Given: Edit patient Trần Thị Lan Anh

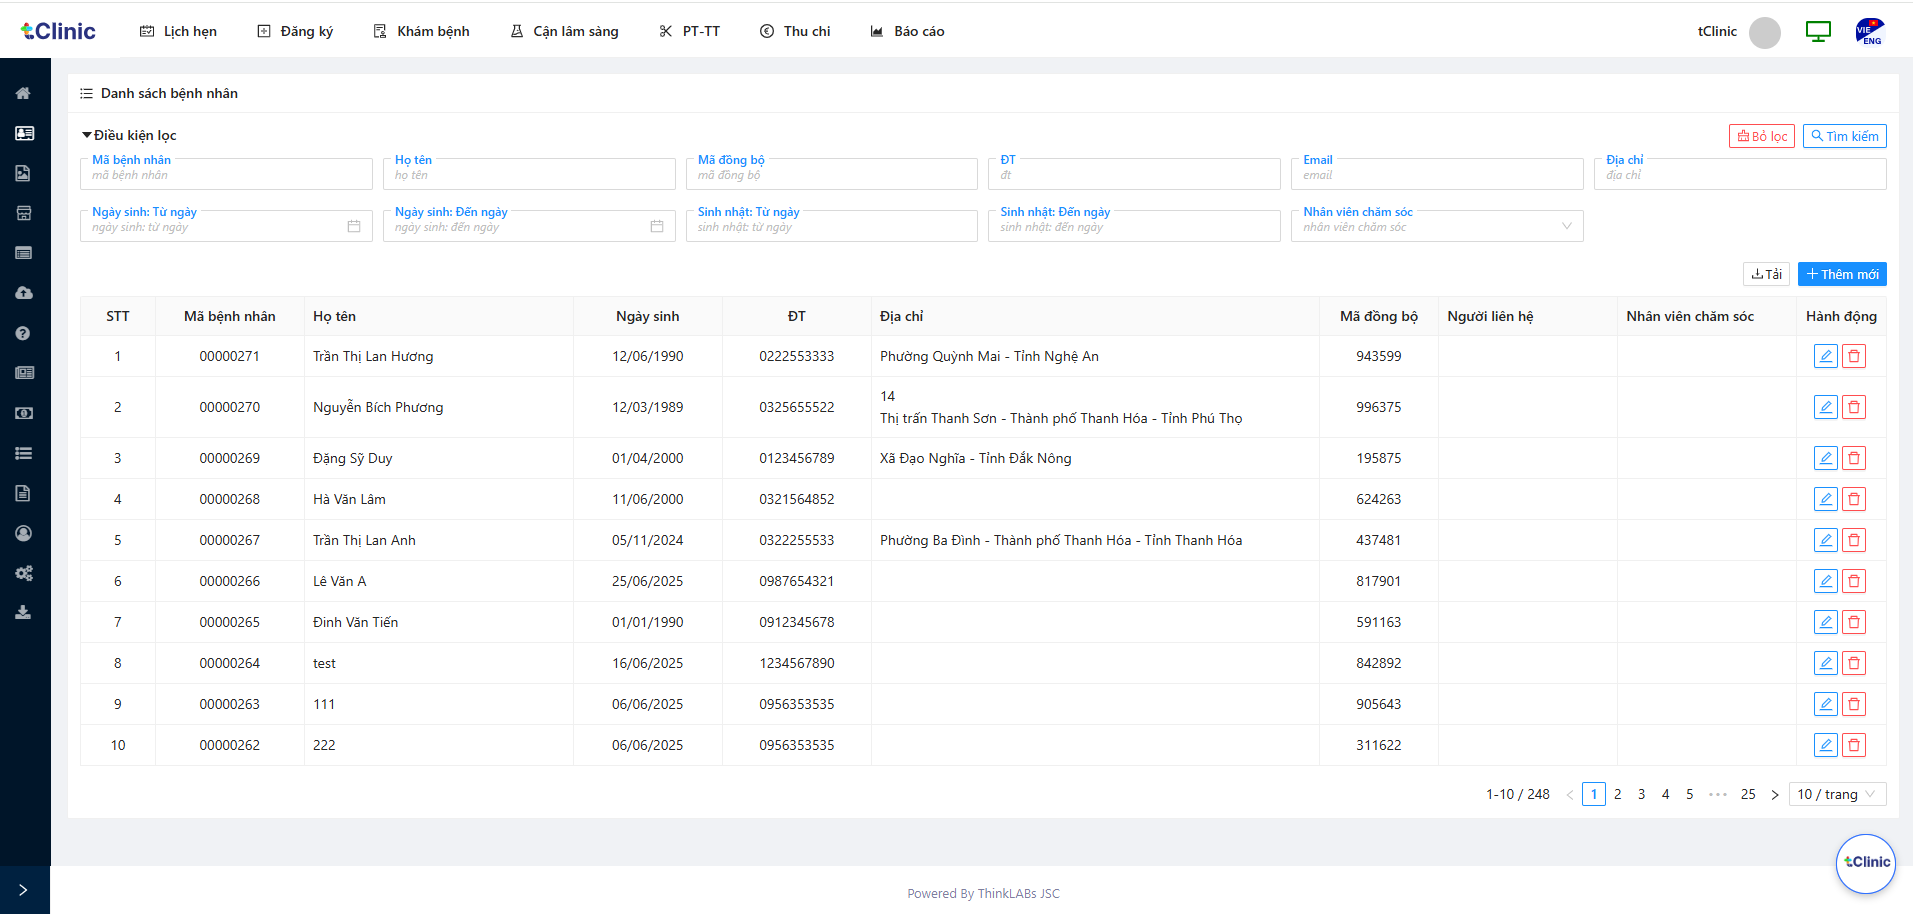Looking at the screenshot, I should [x=1825, y=540].
